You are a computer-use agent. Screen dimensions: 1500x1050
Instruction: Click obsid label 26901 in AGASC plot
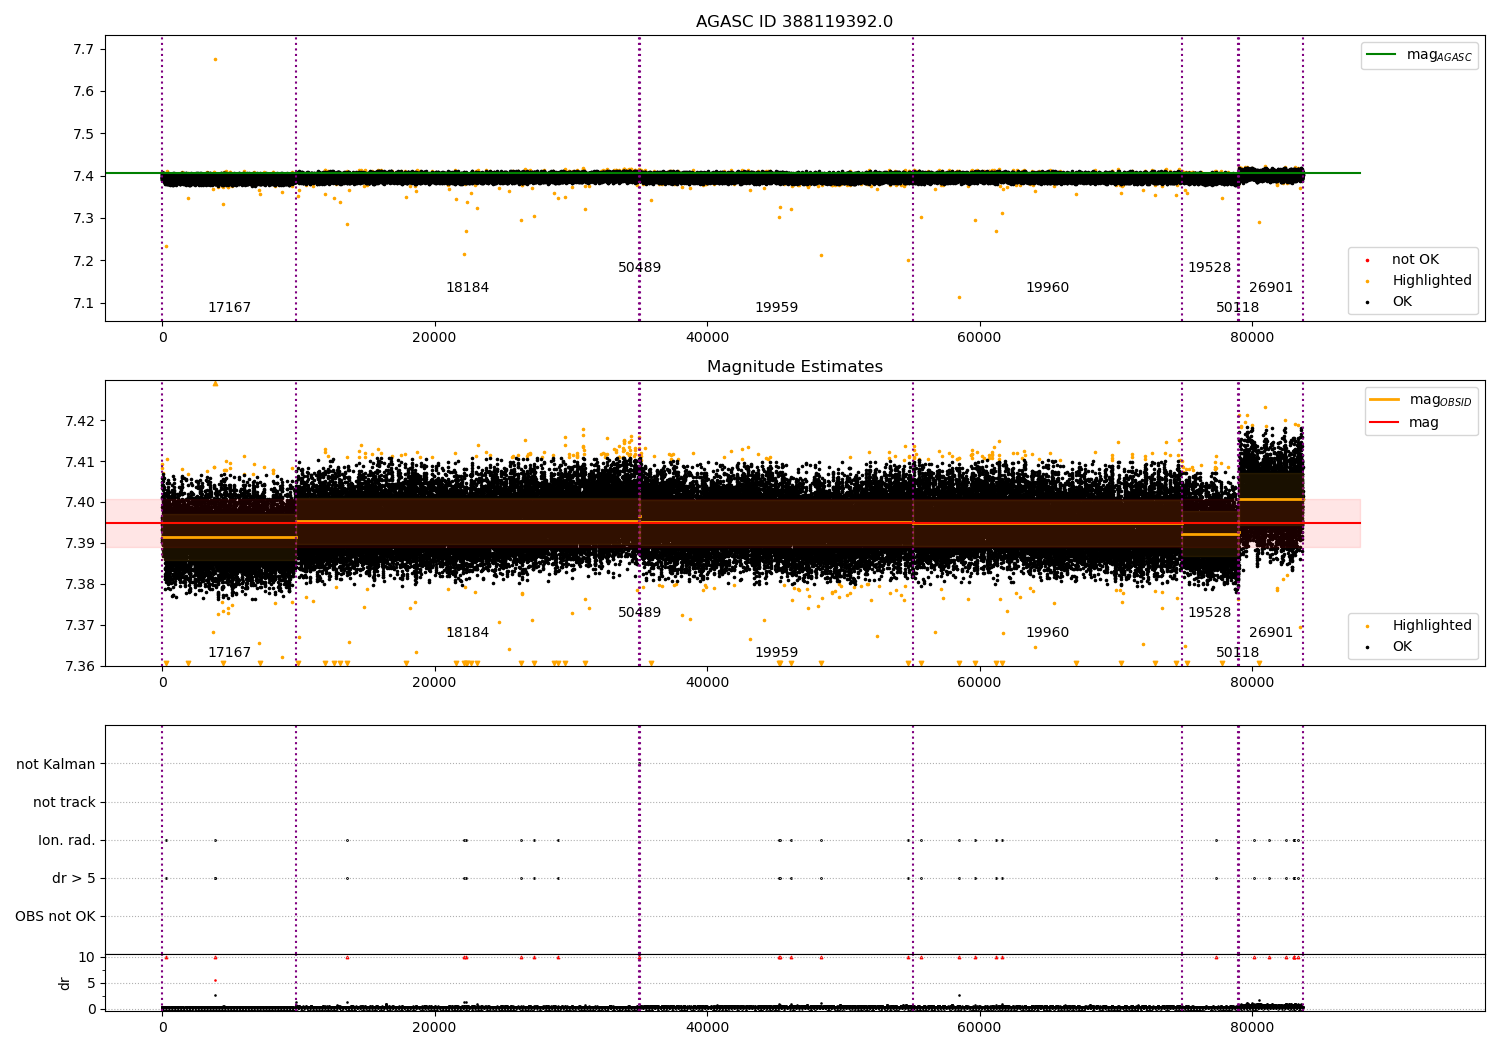[1271, 288]
